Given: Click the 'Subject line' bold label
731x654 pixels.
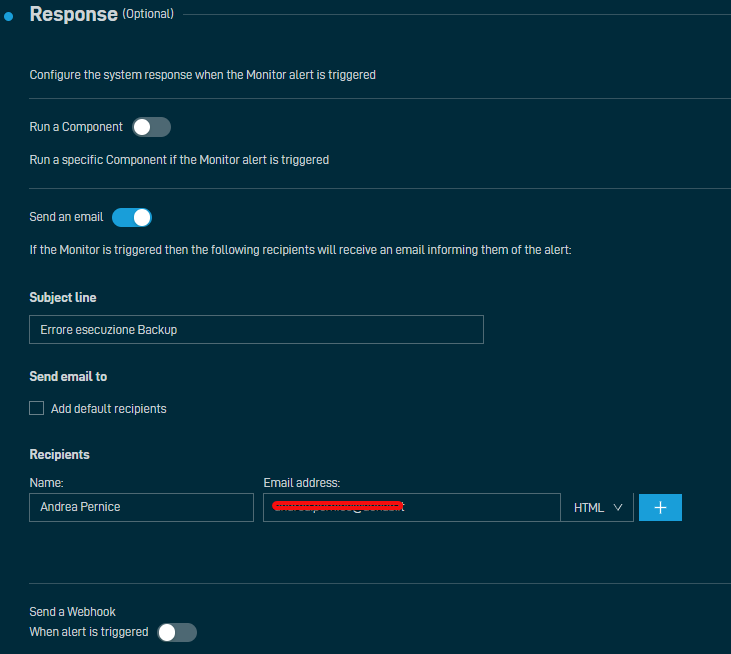Looking at the screenshot, I should point(63,297).
